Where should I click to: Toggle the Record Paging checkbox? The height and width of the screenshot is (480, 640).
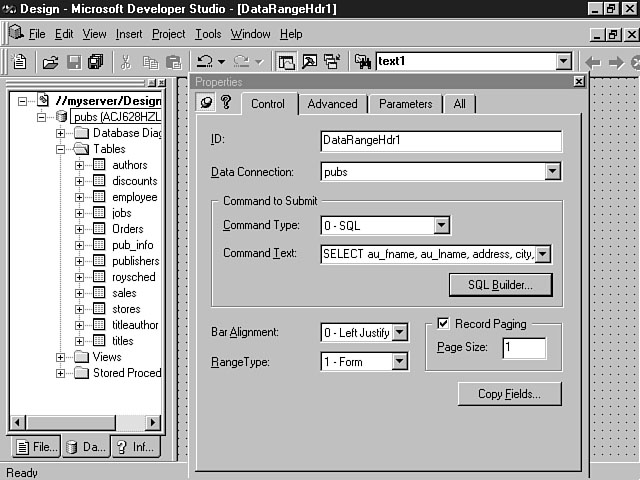tap(443, 324)
